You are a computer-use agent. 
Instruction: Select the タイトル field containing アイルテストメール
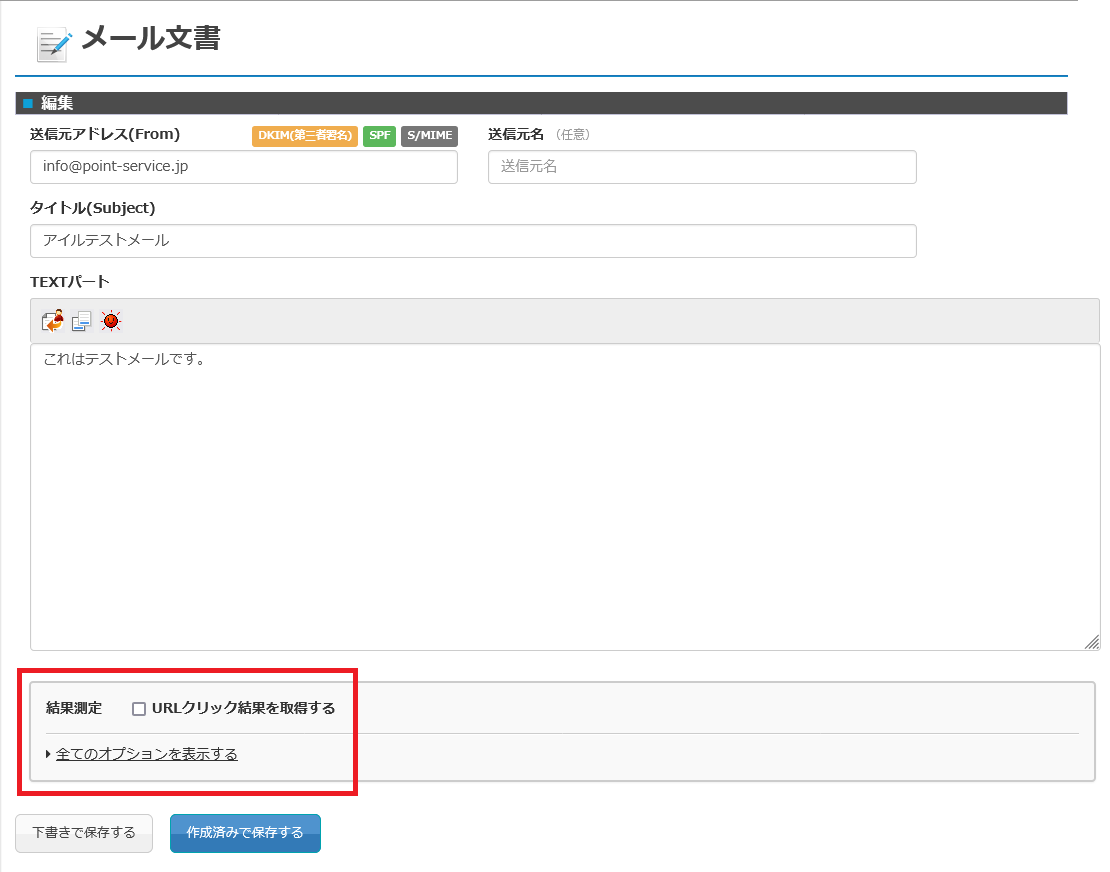click(472, 241)
